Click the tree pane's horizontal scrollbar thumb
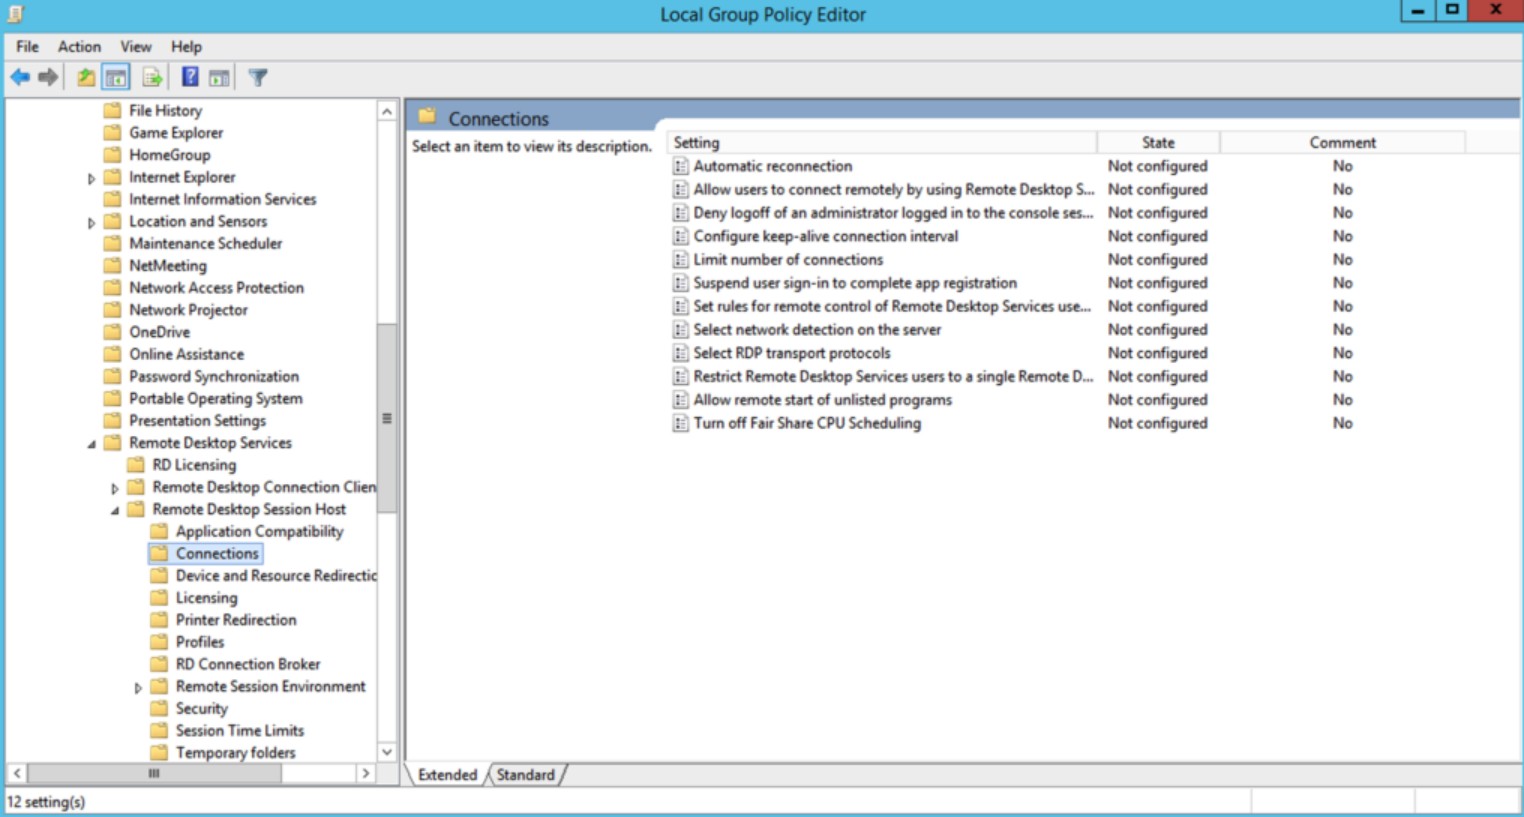 (154, 773)
